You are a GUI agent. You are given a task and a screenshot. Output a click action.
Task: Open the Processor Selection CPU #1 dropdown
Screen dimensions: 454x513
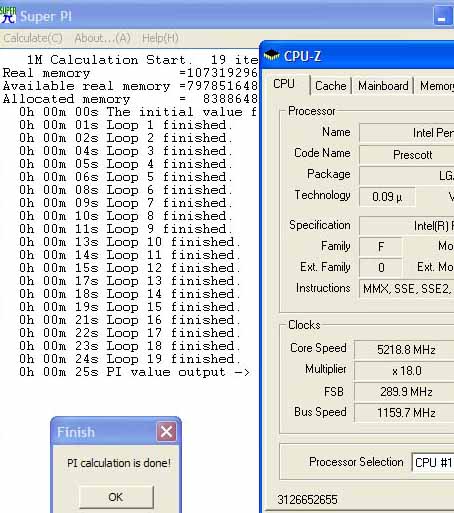click(x=433, y=462)
